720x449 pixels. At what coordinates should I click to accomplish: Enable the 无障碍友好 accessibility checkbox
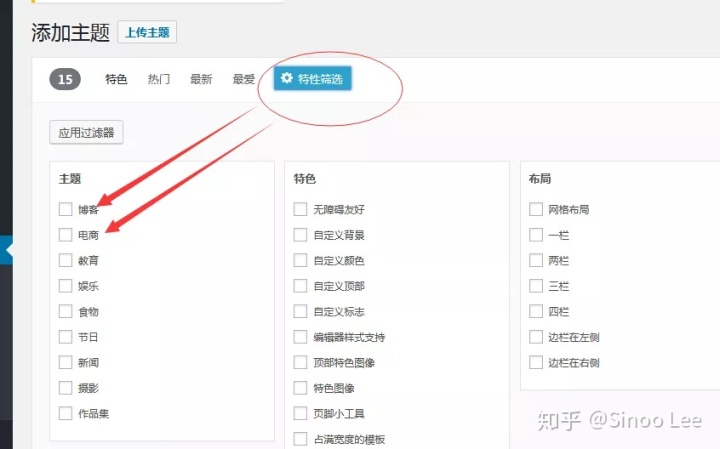pos(300,209)
